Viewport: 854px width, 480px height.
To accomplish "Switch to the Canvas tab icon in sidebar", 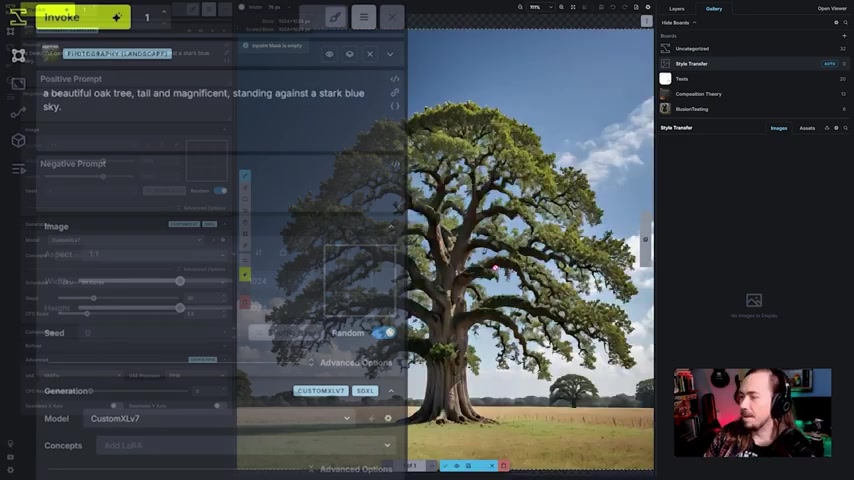I will click(x=18, y=56).
